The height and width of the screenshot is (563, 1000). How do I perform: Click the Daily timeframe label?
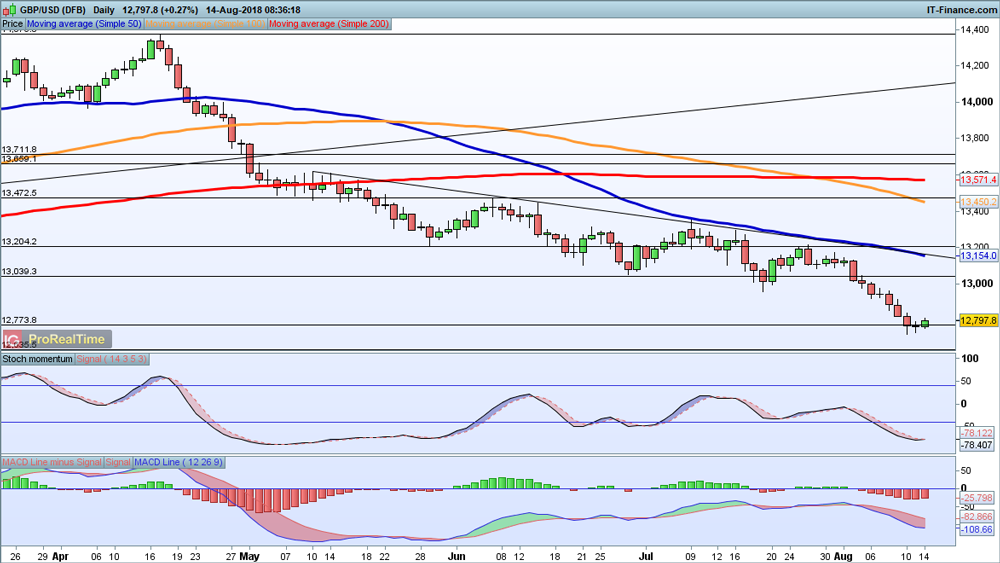coord(104,10)
